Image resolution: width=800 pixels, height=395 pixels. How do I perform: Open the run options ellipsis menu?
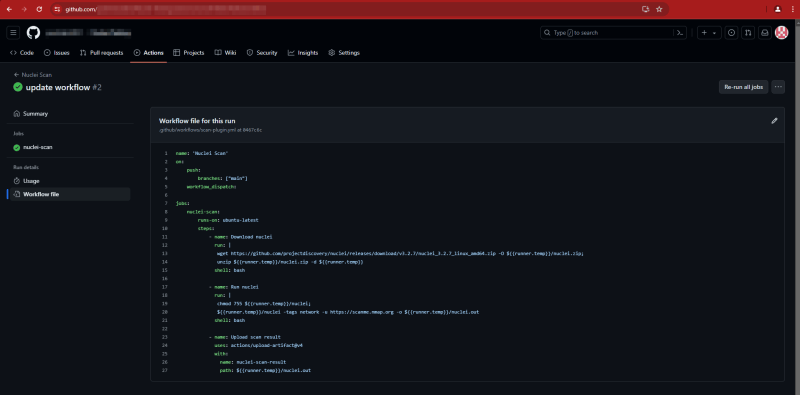tap(778, 87)
